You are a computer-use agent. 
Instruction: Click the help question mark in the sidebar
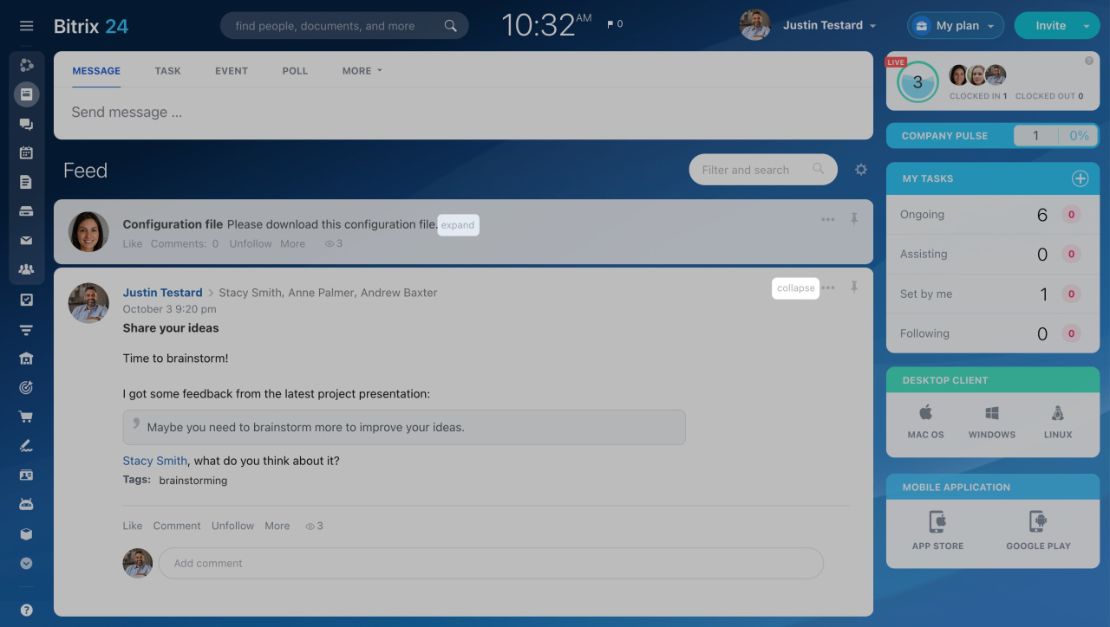(x=26, y=610)
